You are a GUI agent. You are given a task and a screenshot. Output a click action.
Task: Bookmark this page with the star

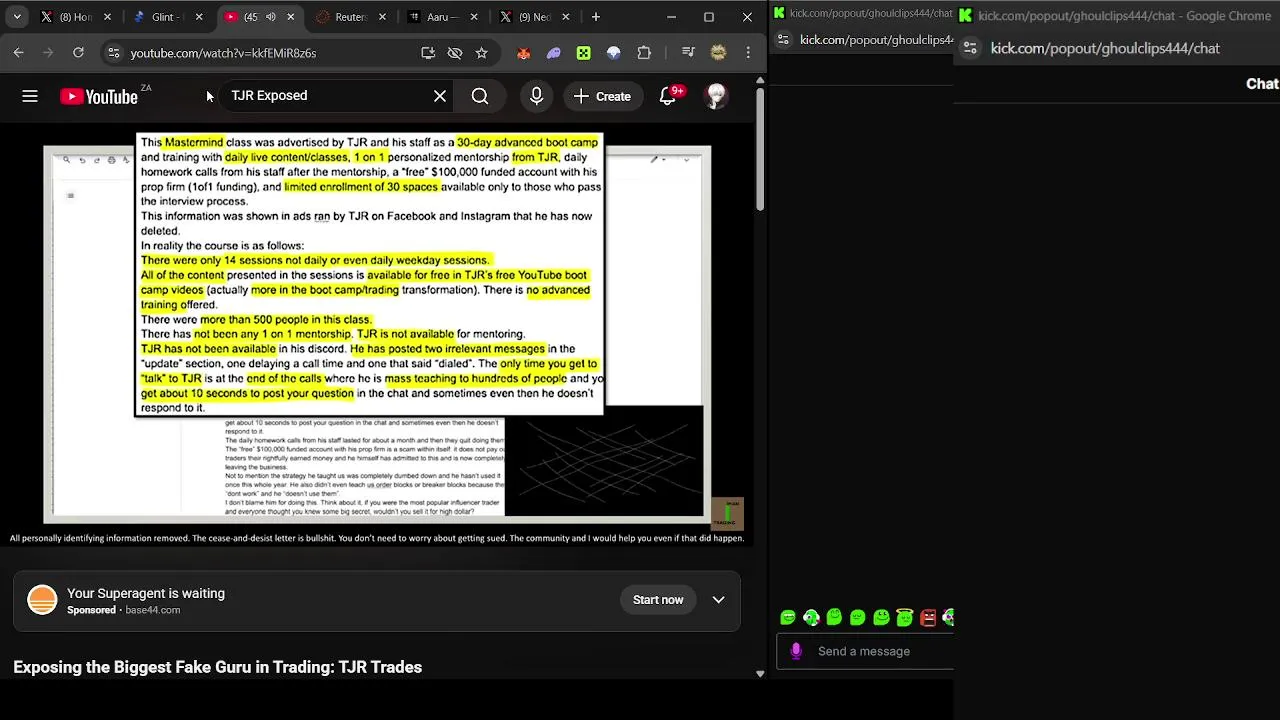point(482,53)
